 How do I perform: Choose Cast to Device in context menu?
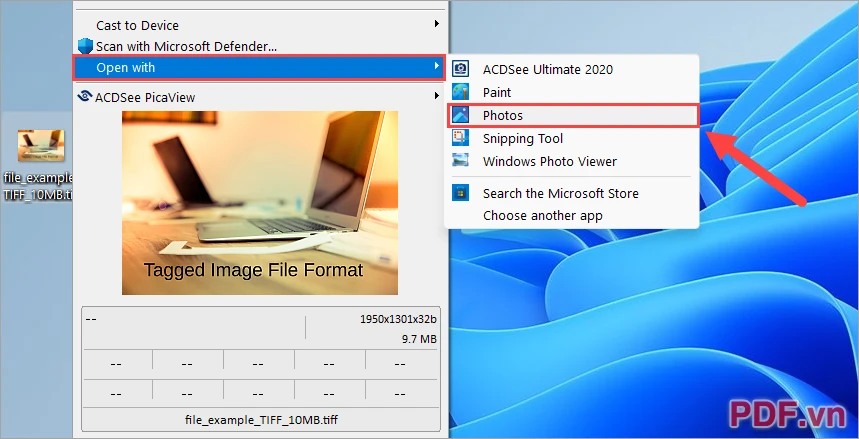pos(259,25)
